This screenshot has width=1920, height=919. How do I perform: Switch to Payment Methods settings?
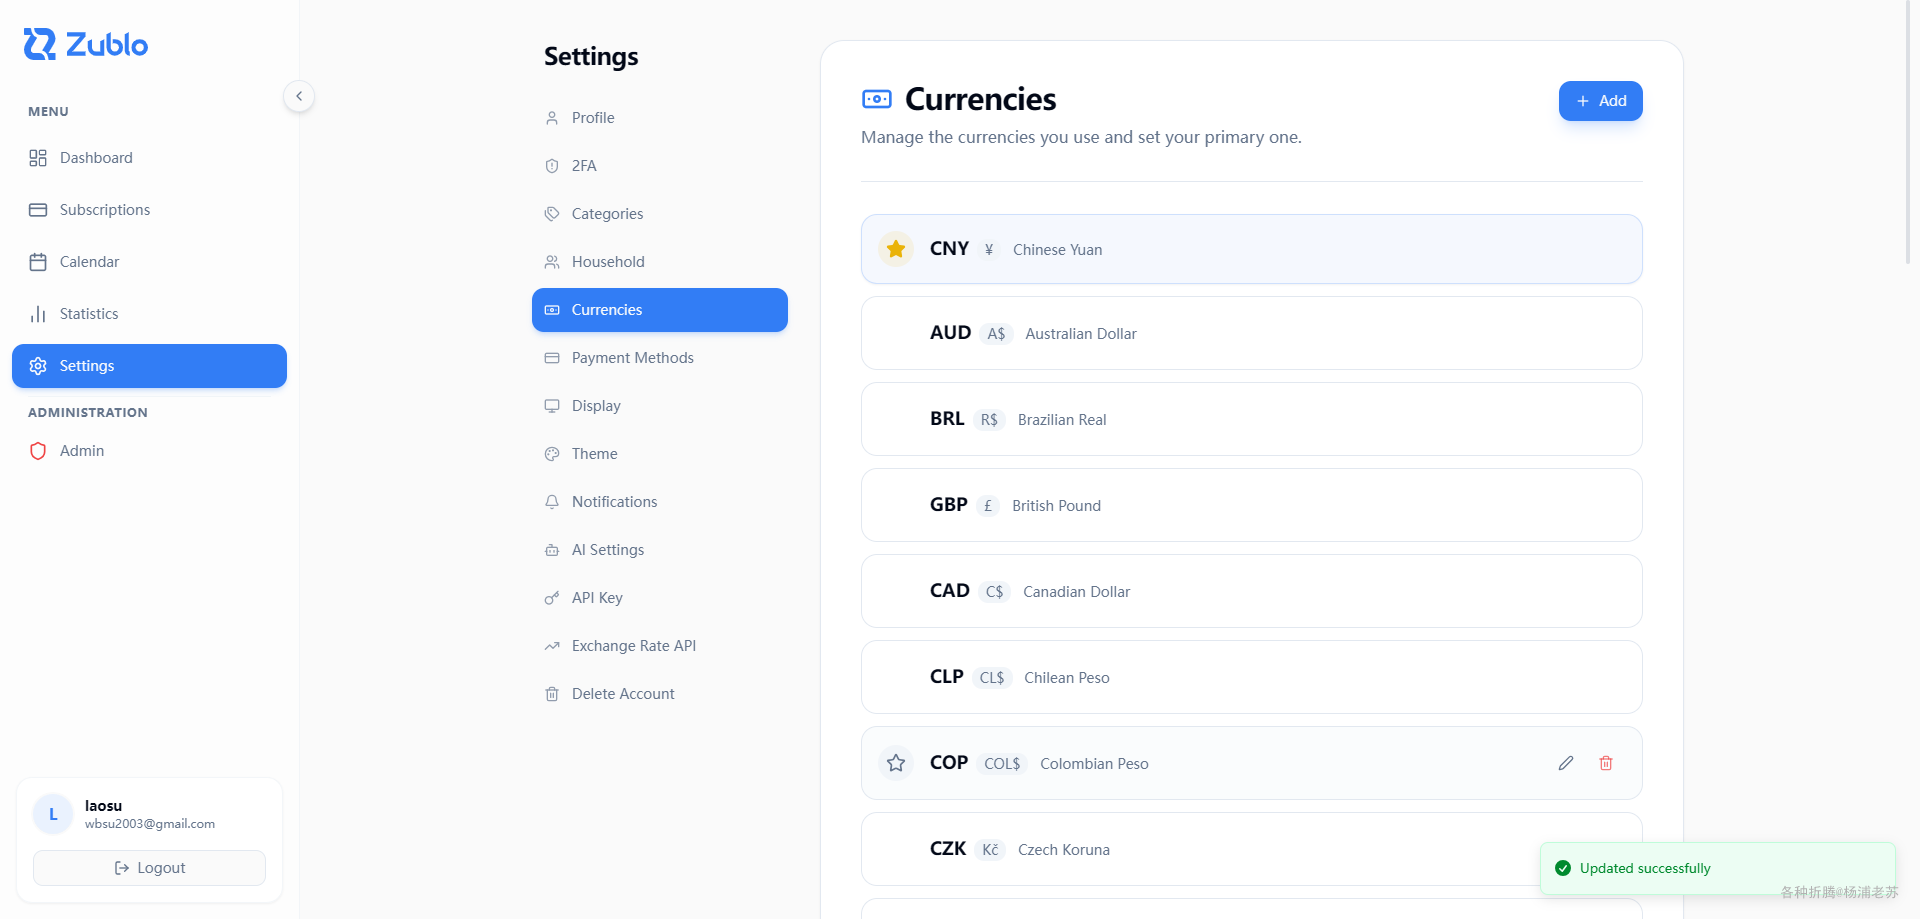(632, 358)
